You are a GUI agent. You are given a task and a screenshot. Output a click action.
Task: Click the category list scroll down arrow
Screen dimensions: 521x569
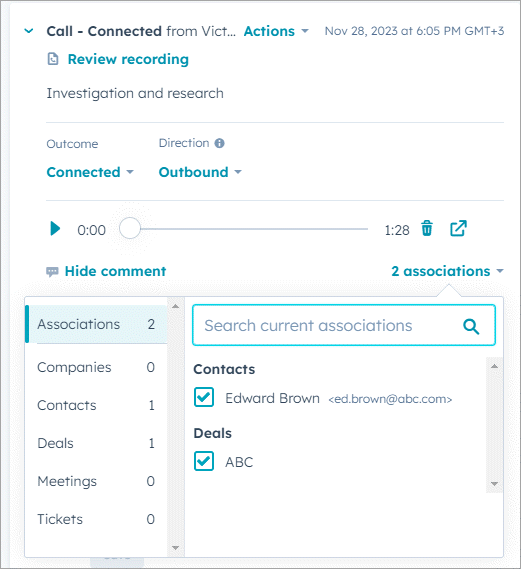point(176,548)
